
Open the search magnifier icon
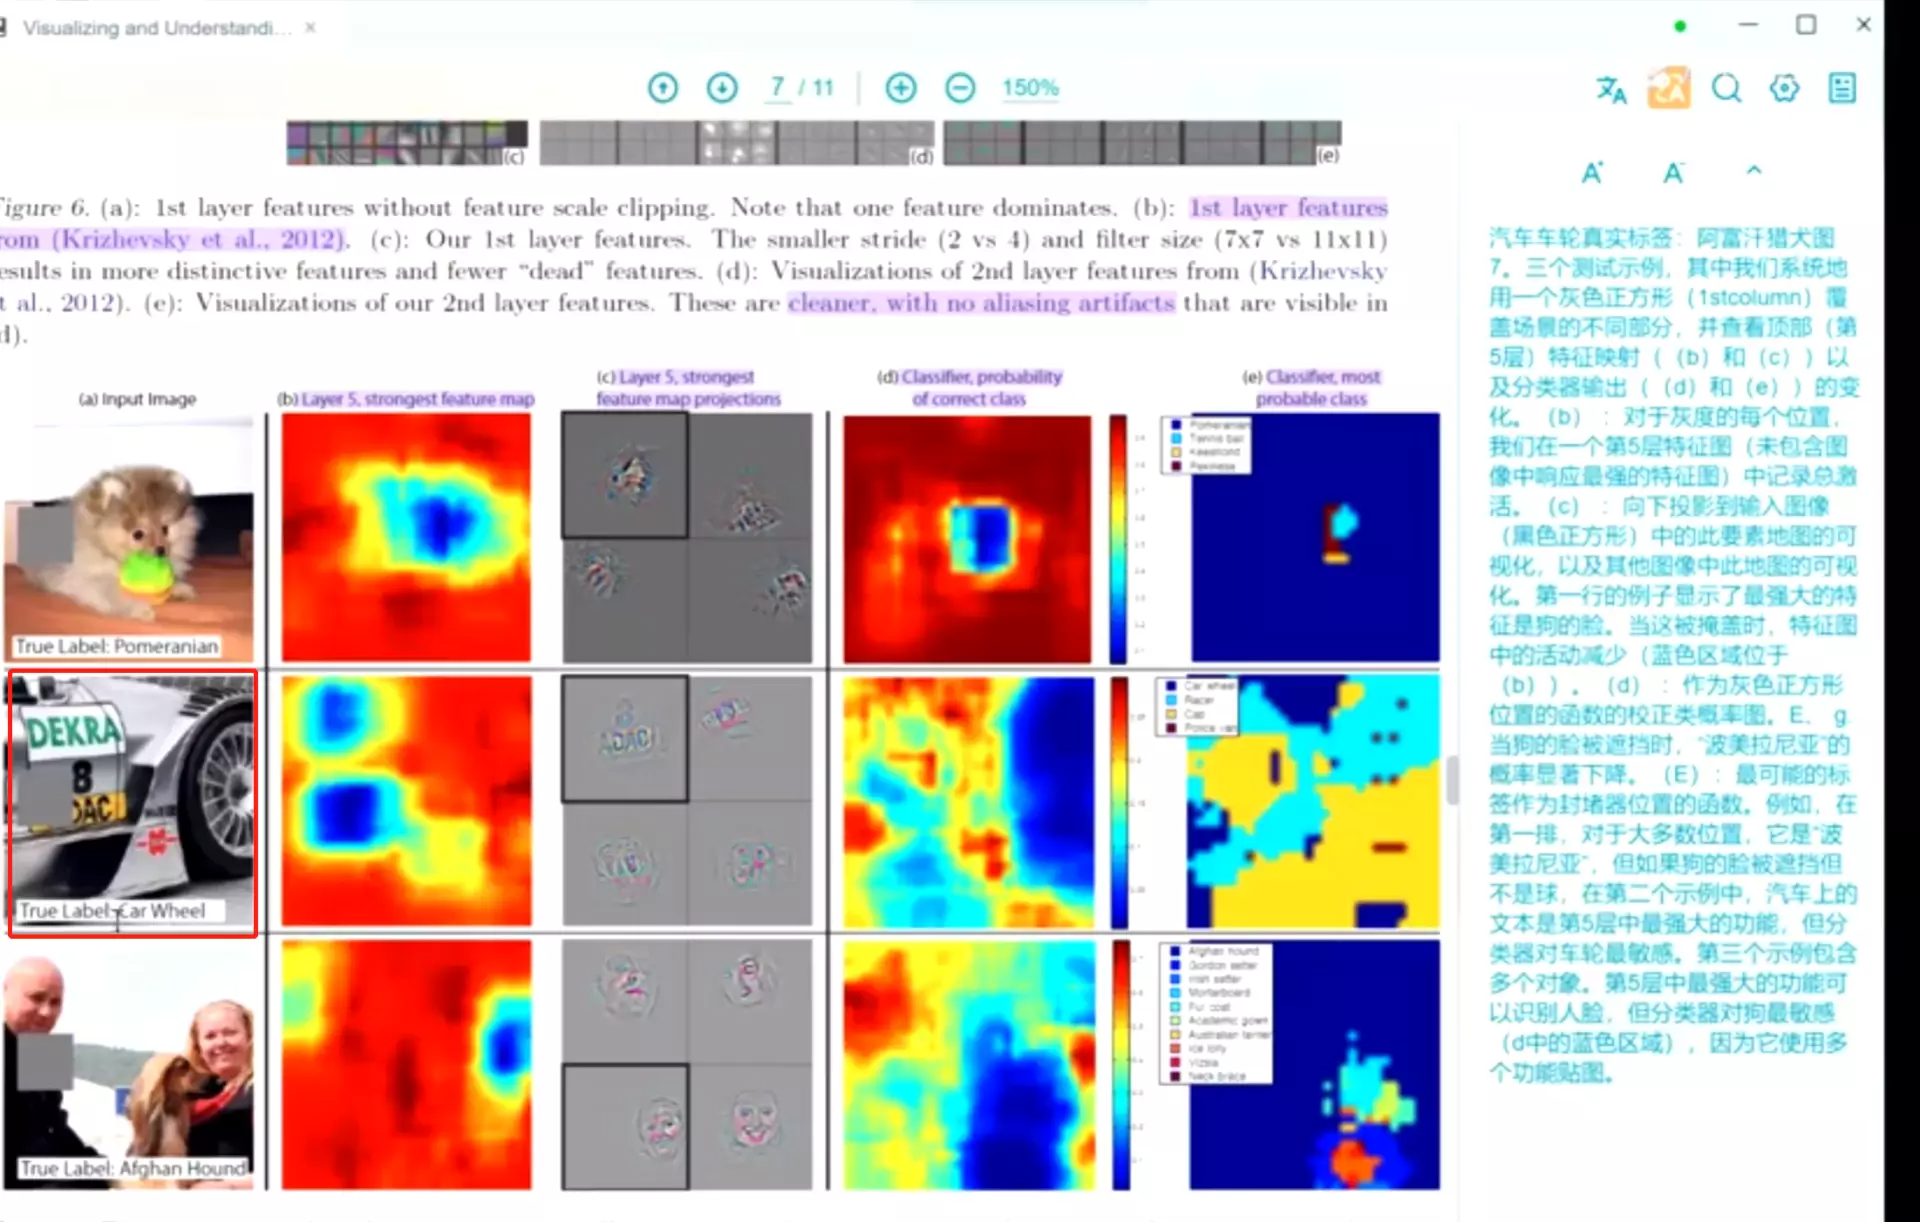coord(1726,88)
